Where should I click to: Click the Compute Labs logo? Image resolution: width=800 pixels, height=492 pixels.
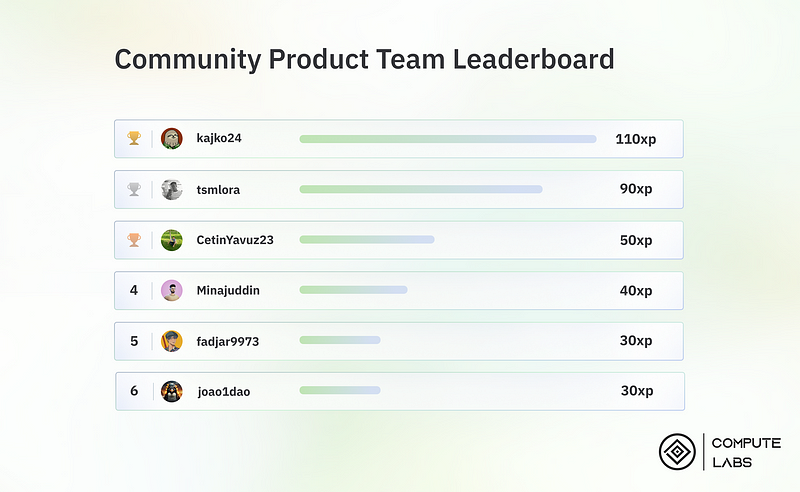[x=677, y=451]
